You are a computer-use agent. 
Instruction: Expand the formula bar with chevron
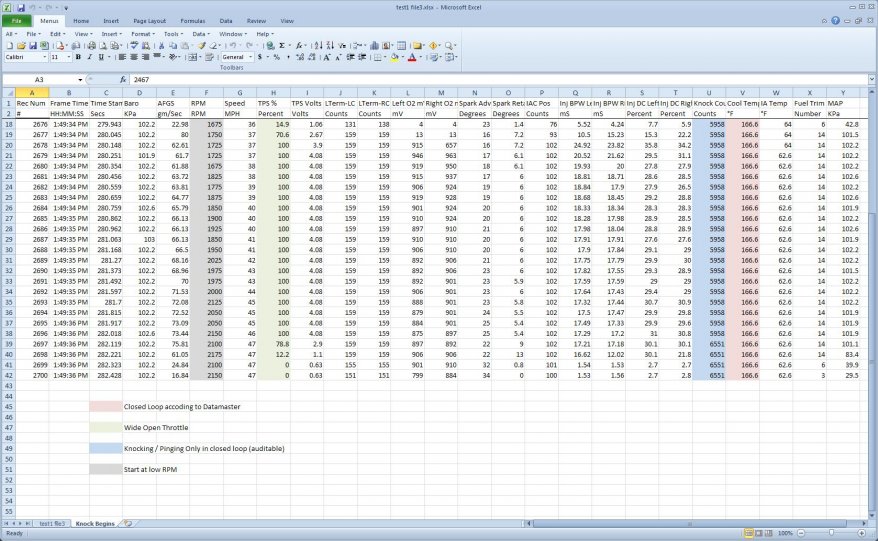pos(872,80)
